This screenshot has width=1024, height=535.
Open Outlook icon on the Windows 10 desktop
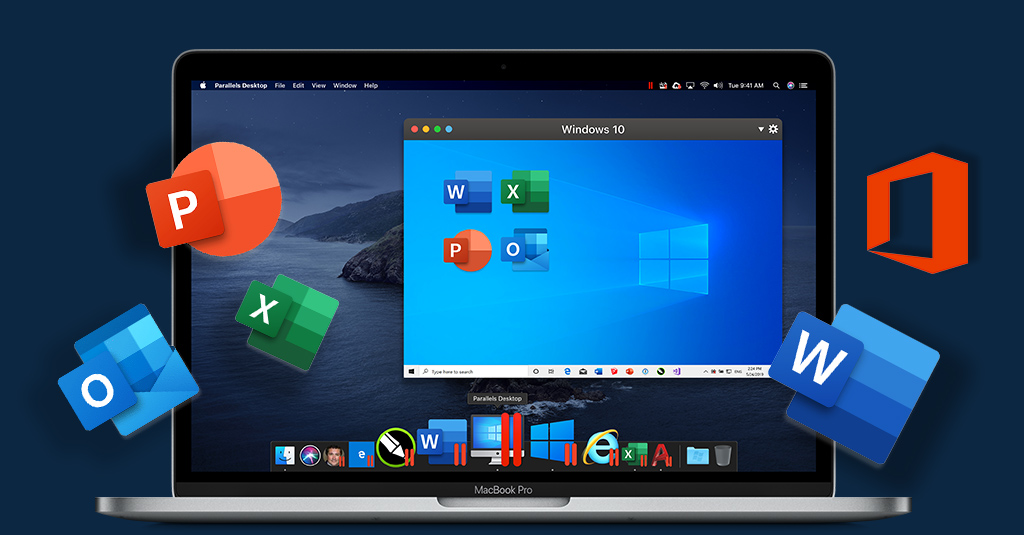(525, 250)
